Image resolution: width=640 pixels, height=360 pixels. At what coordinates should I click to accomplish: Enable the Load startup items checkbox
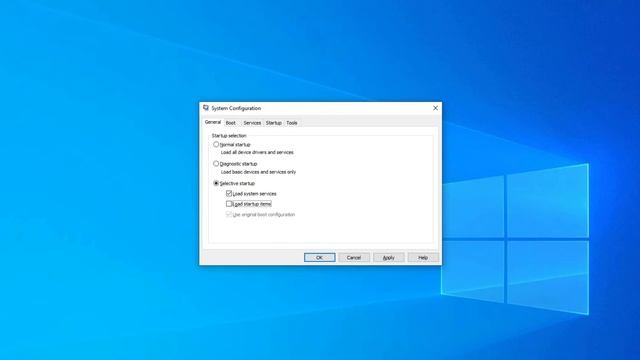point(229,204)
